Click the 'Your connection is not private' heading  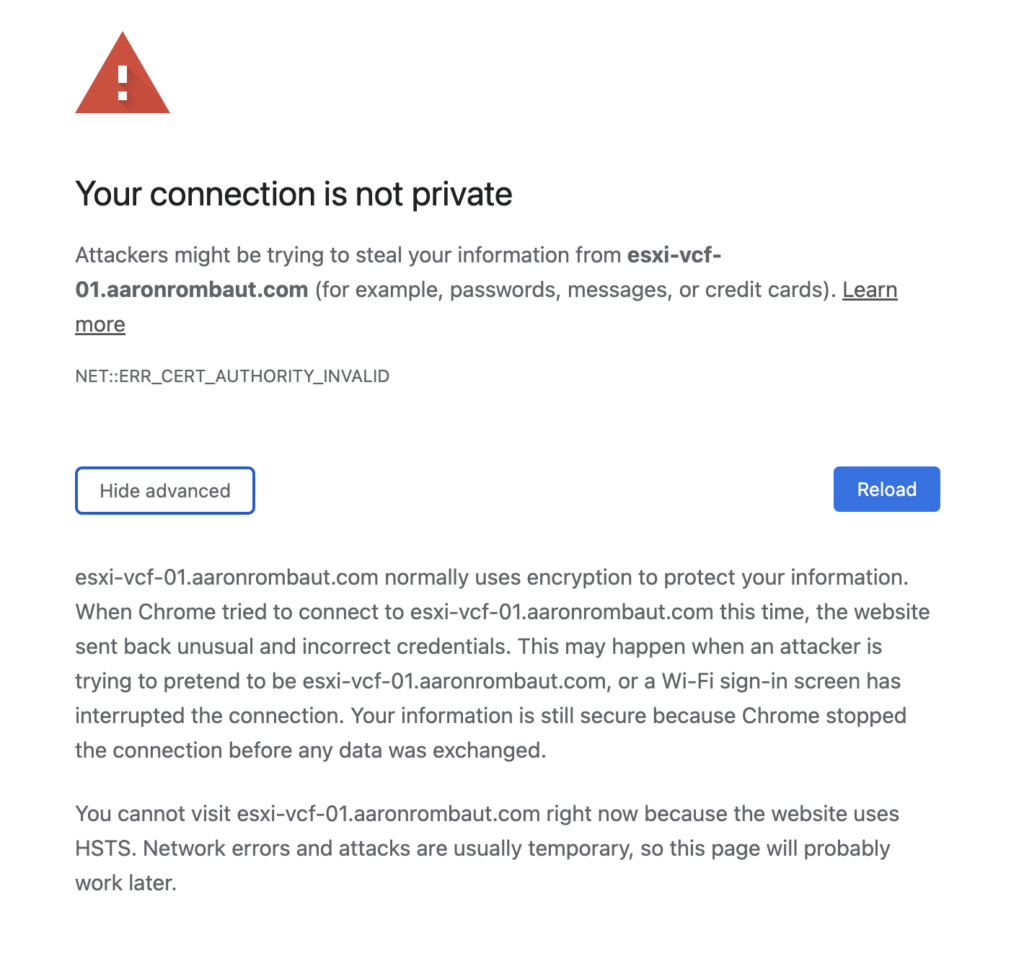[x=294, y=194]
